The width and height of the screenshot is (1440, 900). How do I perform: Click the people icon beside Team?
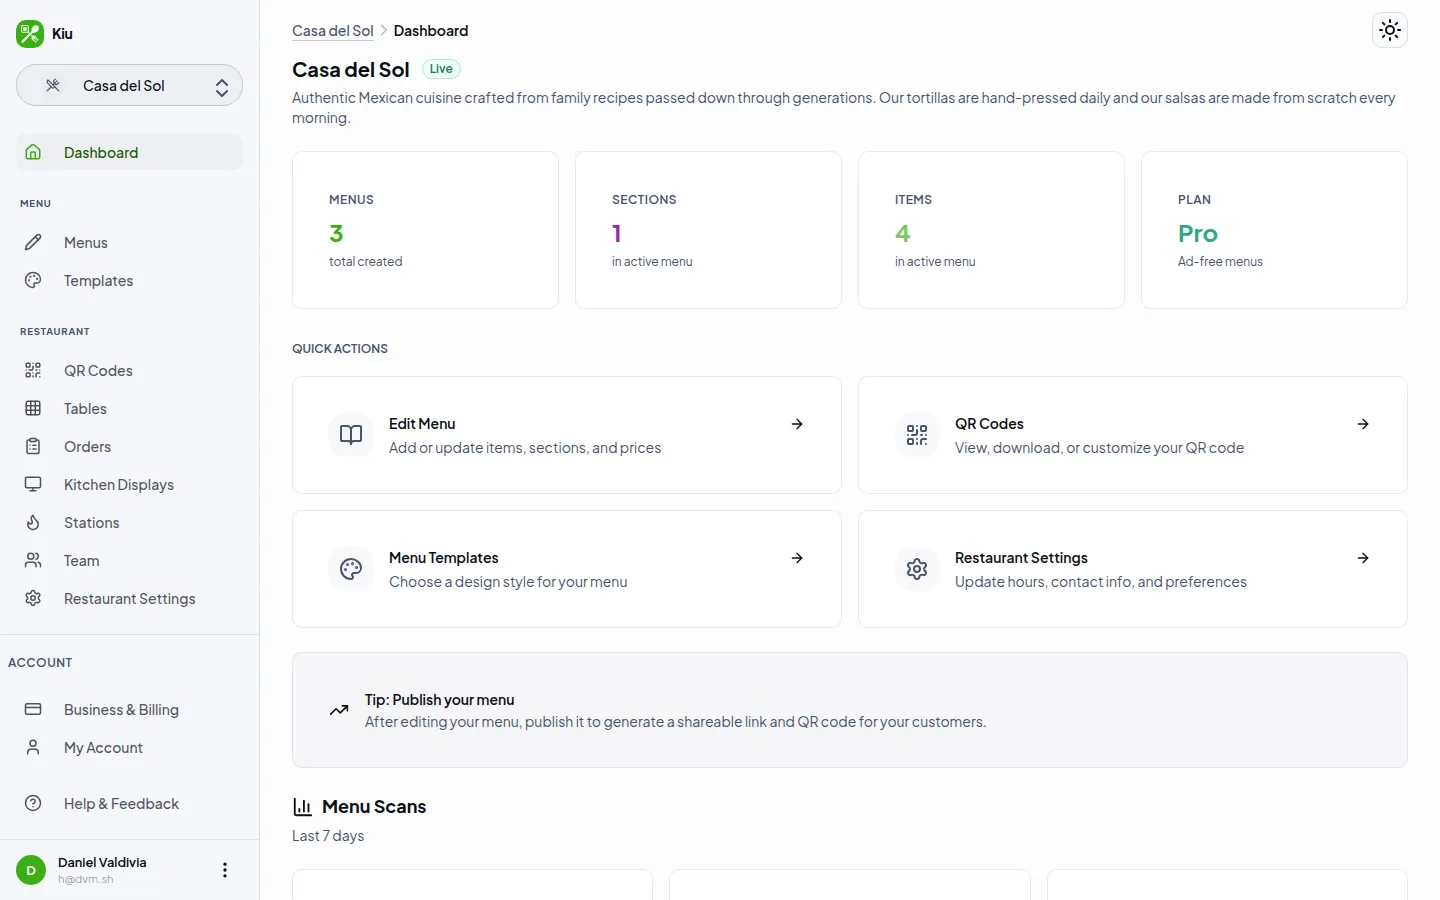pyautogui.click(x=33, y=560)
